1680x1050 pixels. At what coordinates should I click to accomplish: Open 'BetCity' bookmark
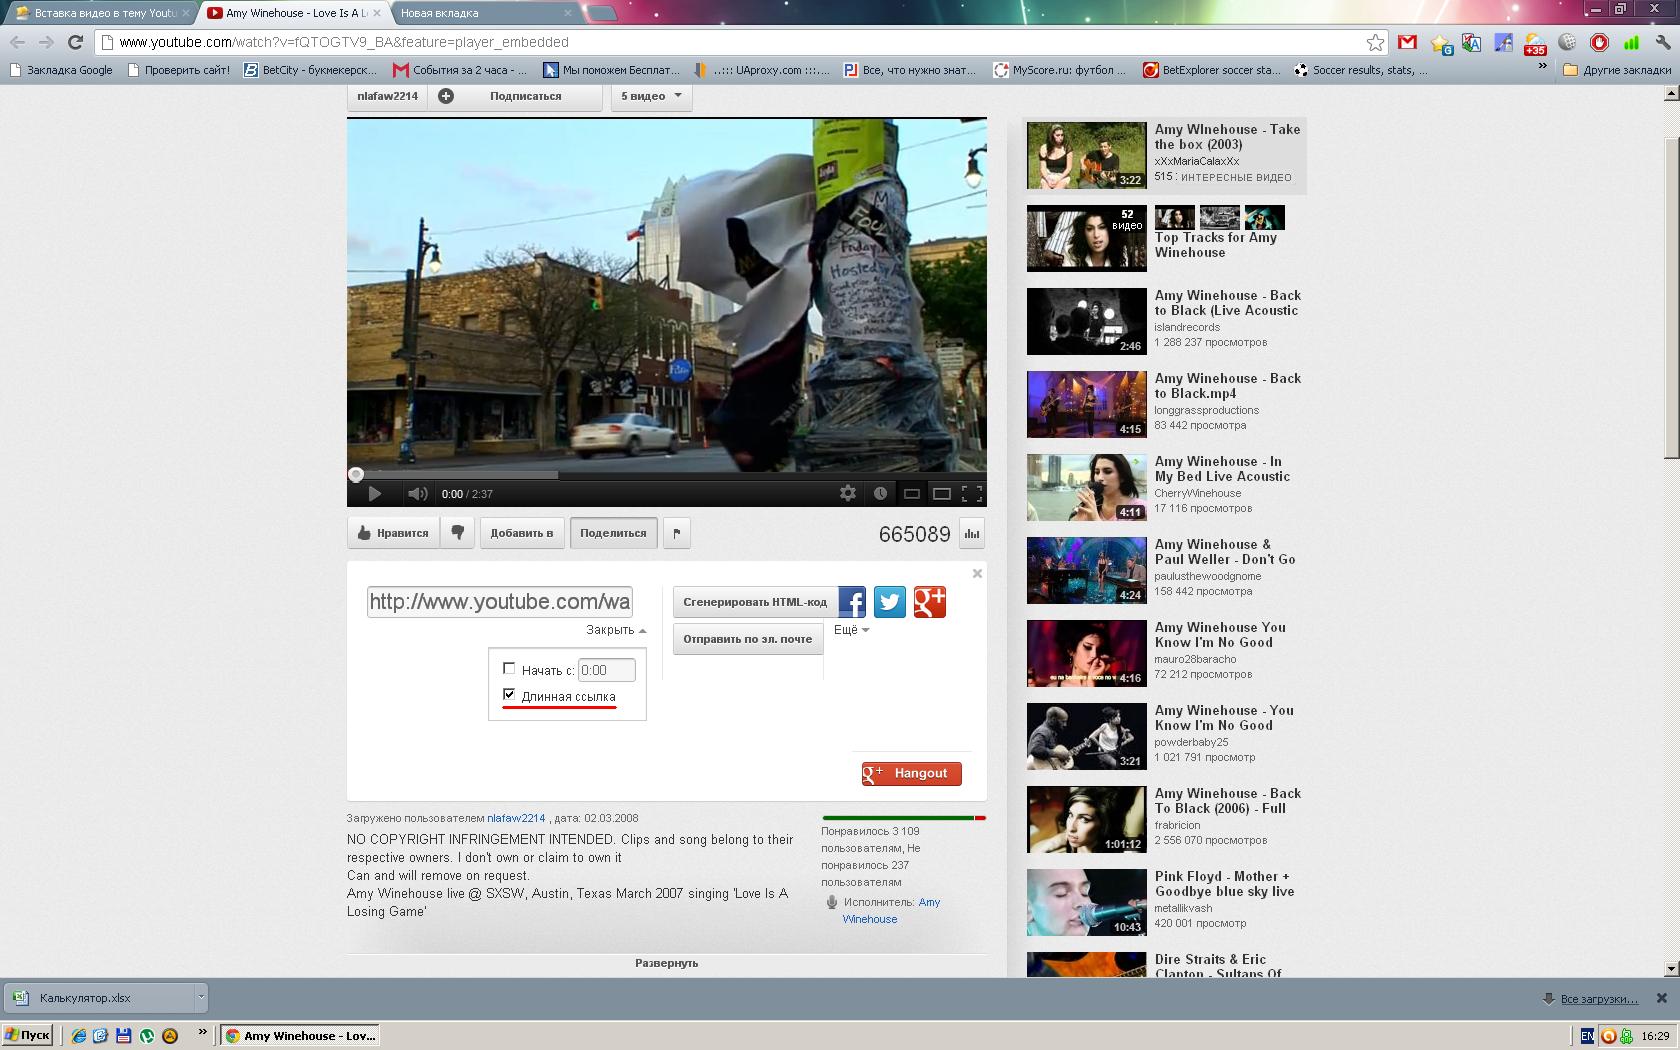click(x=311, y=70)
